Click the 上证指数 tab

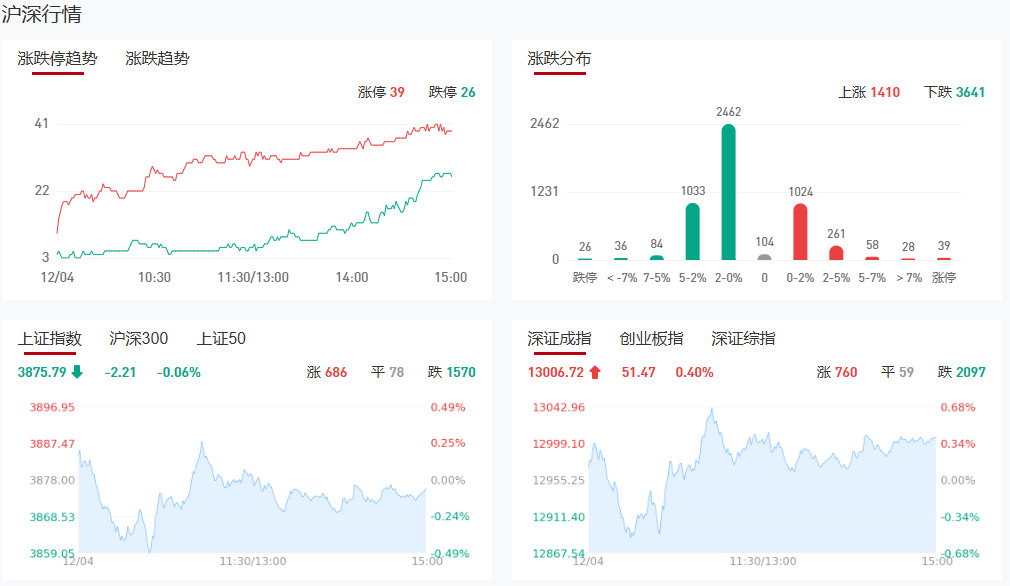(x=50, y=339)
